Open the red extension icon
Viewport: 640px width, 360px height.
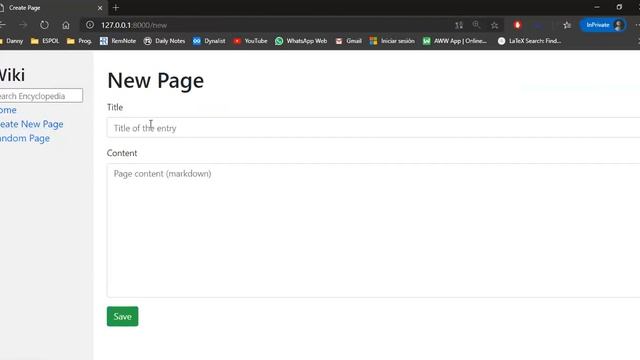(517, 25)
